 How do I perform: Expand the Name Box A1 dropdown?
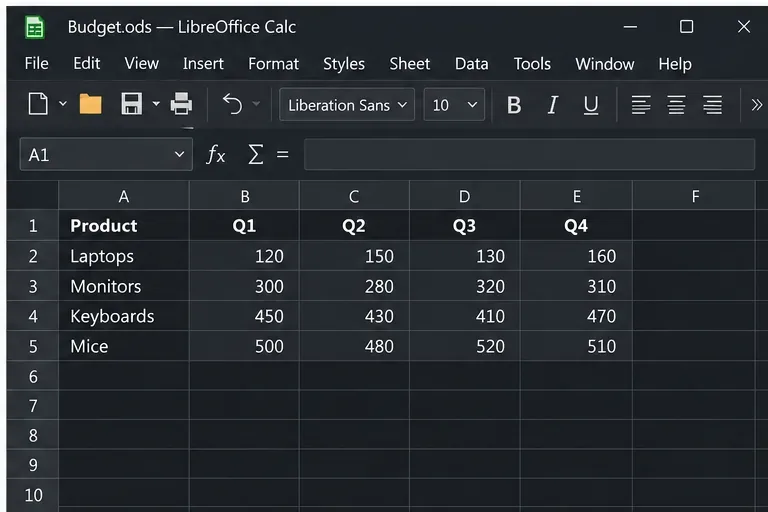click(x=179, y=154)
